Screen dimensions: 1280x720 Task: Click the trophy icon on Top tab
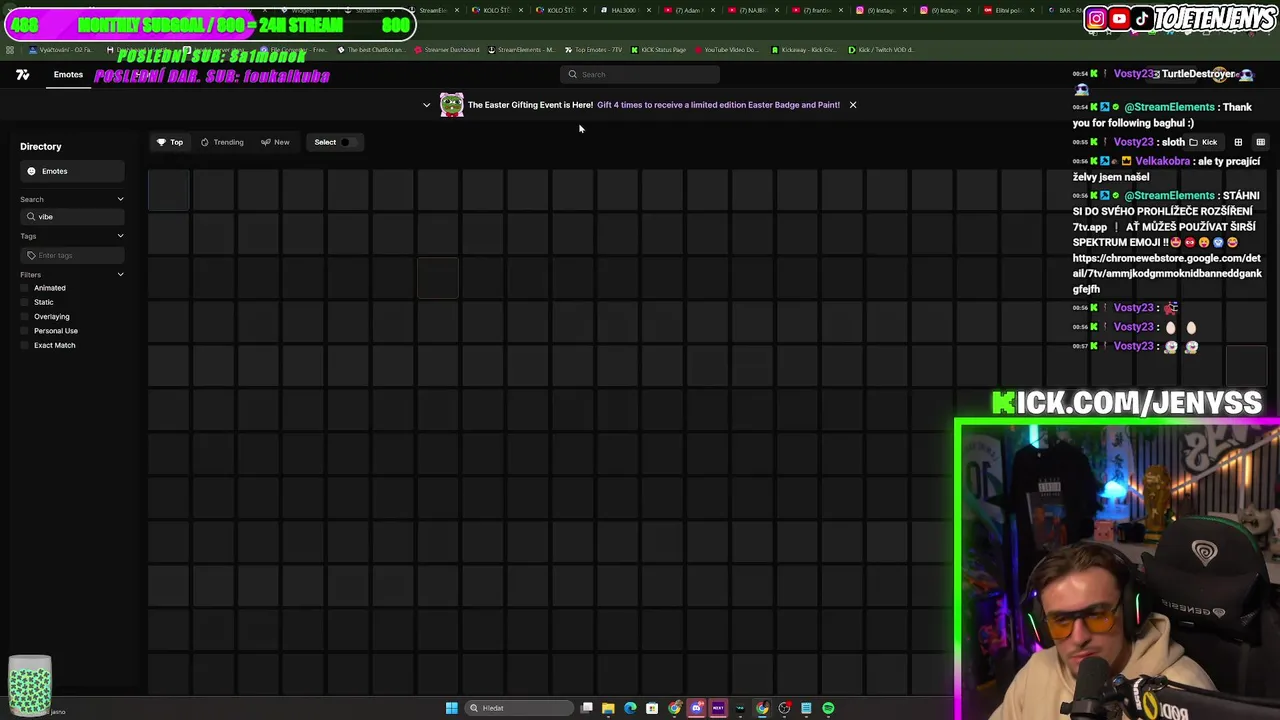(161, 142)
